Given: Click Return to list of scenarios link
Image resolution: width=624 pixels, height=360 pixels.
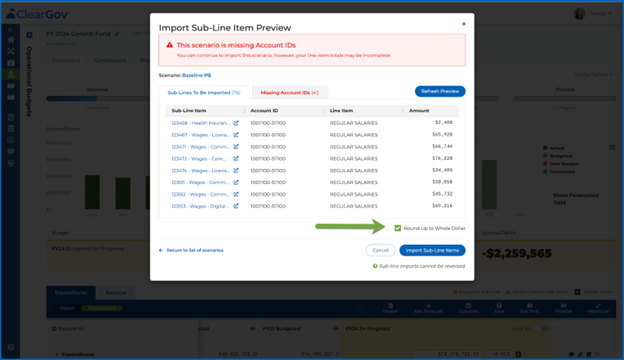Looking at the screenshot, I should click(191, 250).
